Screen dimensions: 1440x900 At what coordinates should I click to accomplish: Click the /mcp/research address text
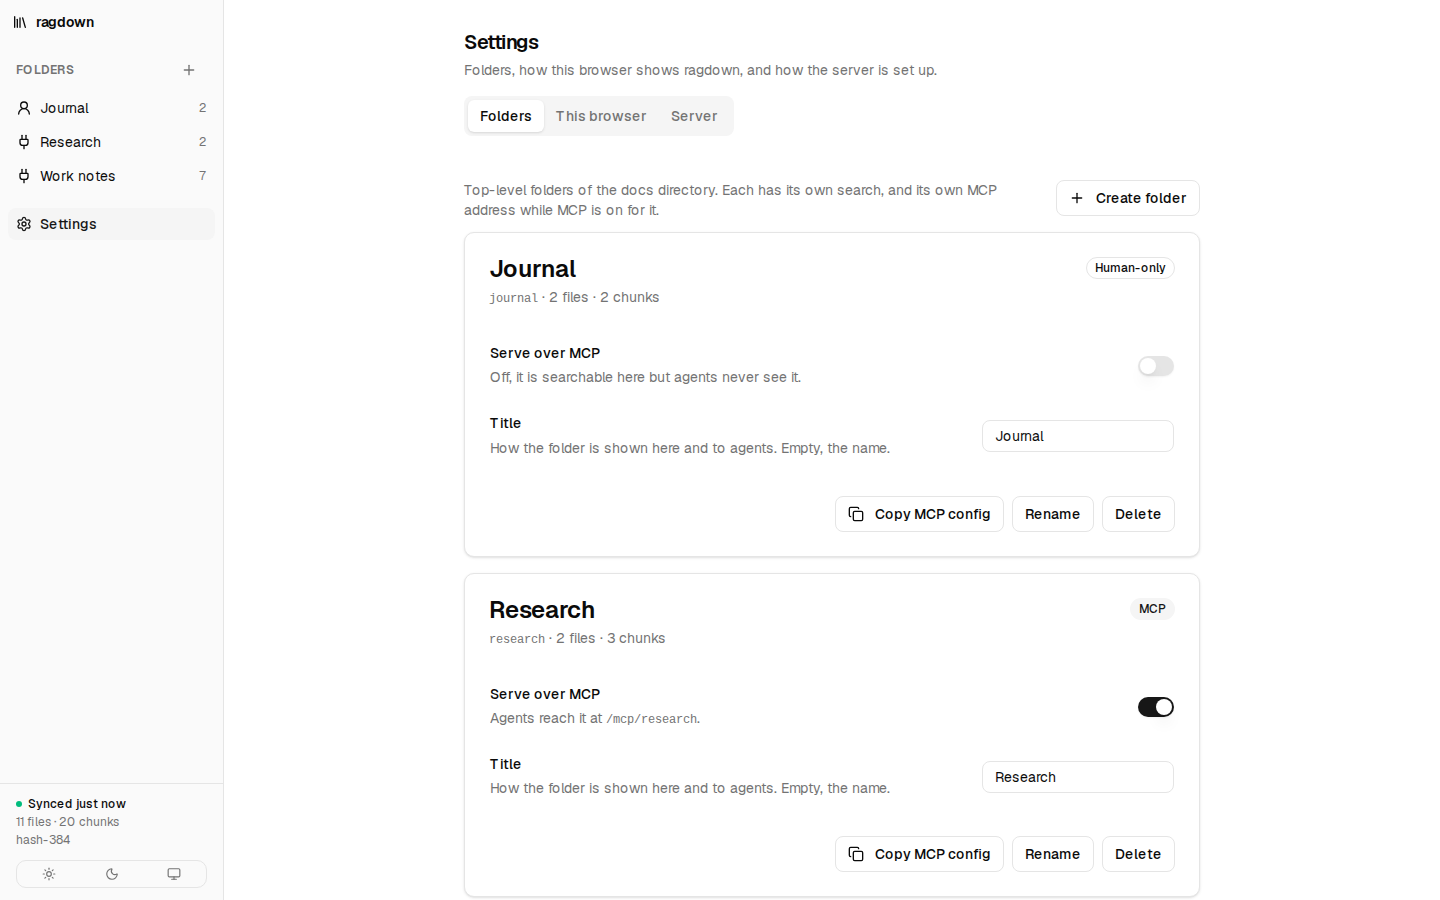pos(652,719)
